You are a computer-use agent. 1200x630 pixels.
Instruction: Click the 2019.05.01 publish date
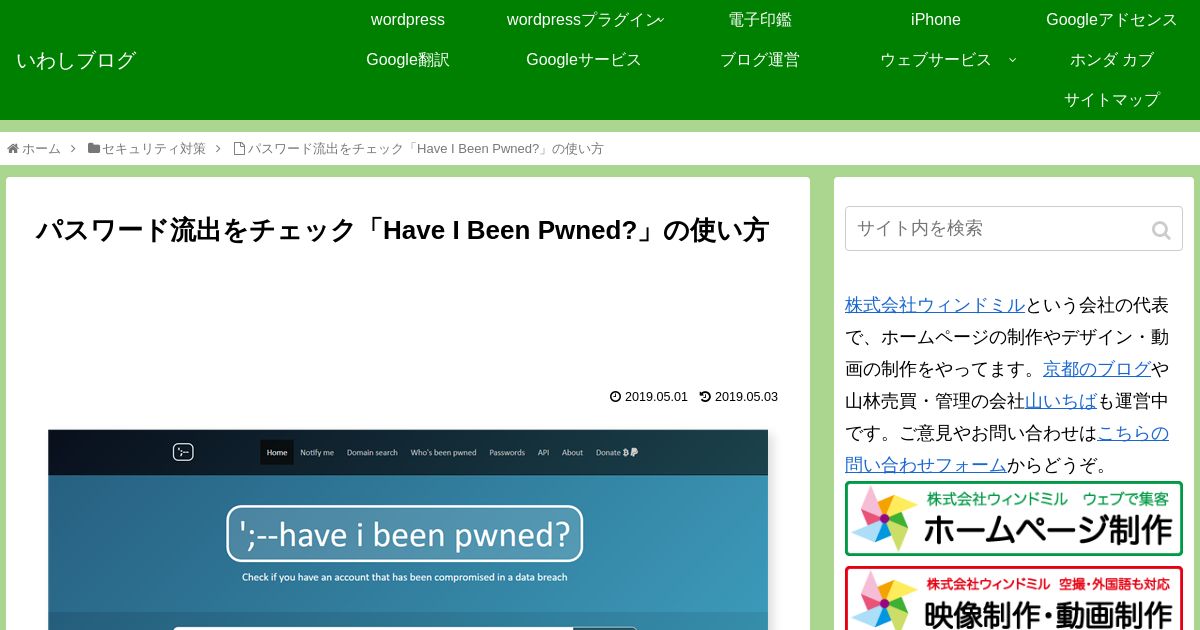coord(656,397)
